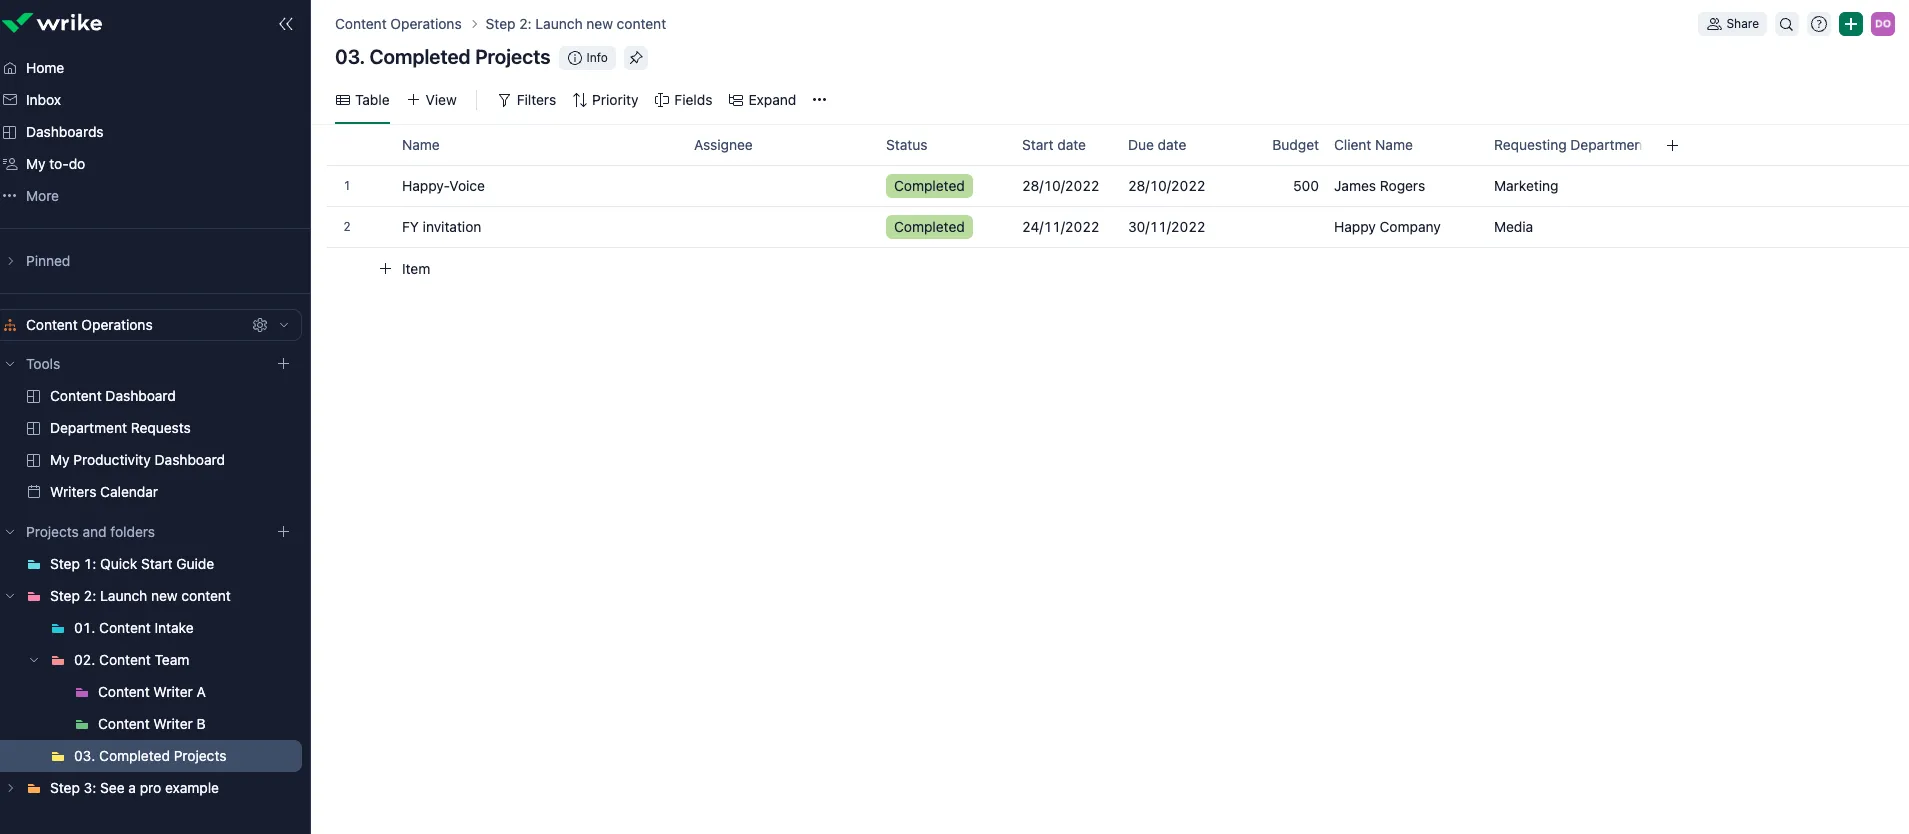This screenshot has height=834, width=1909.
Task: Add new project or folder plus icon
Action: click(284, 532)
